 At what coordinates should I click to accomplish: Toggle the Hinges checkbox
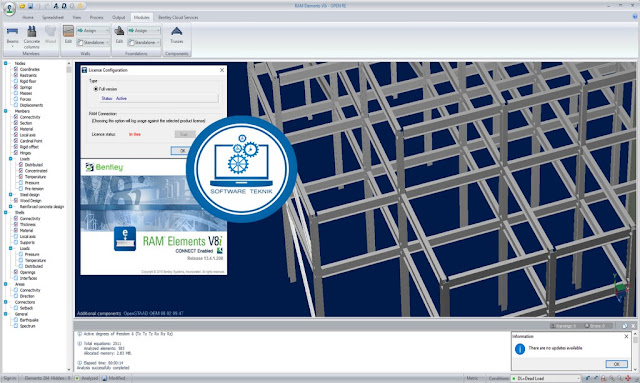click(16, 153)
